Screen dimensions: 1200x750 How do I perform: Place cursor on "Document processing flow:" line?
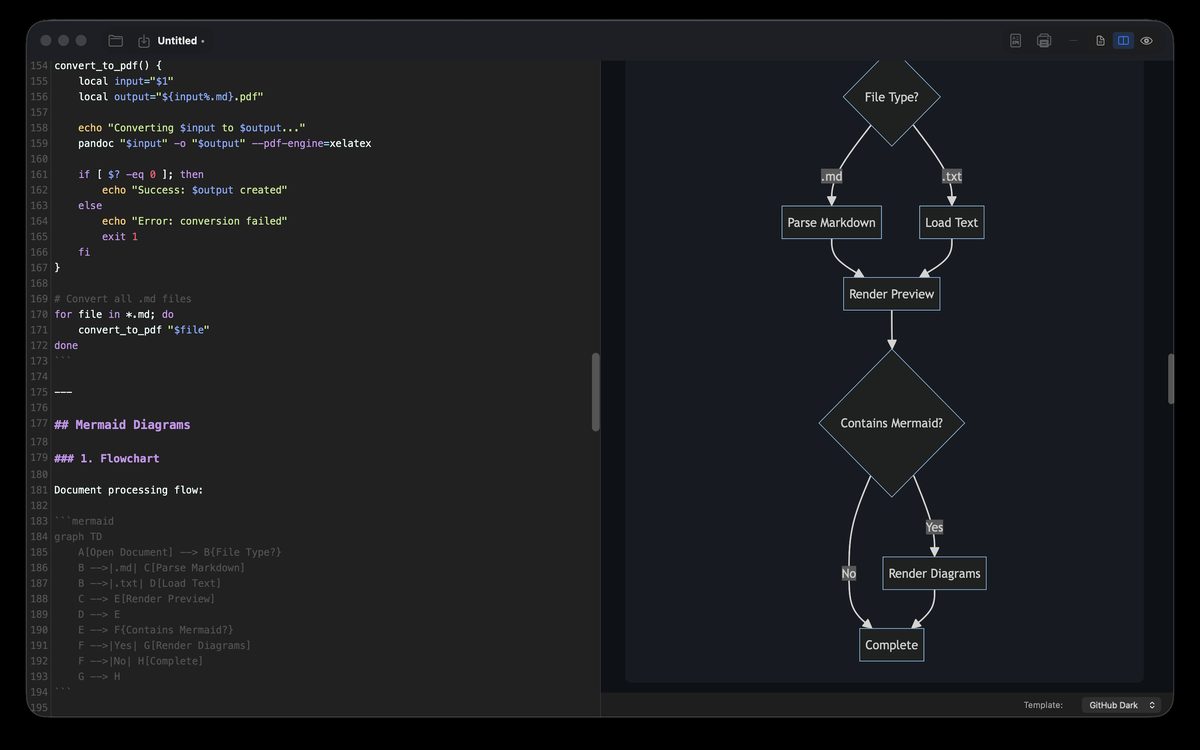[x=128, y=490]
